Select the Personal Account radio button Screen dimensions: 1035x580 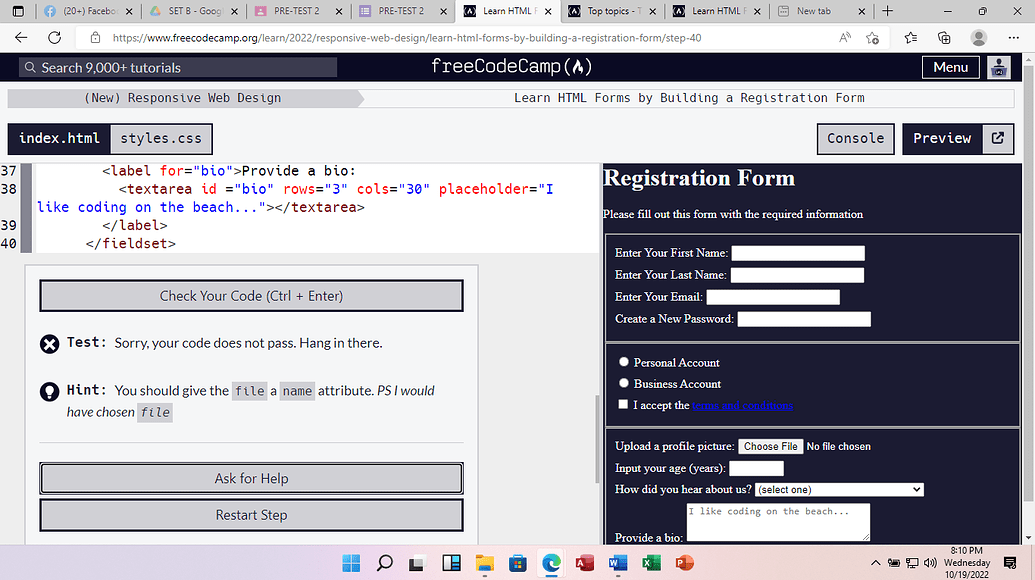point(623,361)
